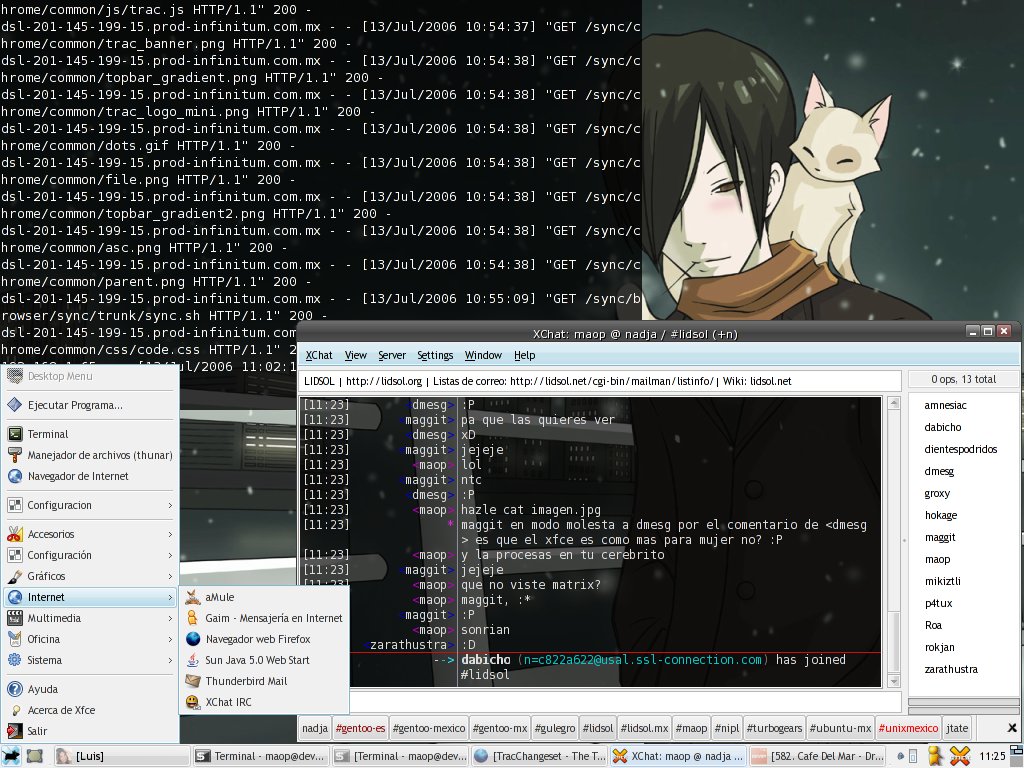The image size is (1024, 768).
Task: Expand the Accesorios submenu
Action: point(91,534)
